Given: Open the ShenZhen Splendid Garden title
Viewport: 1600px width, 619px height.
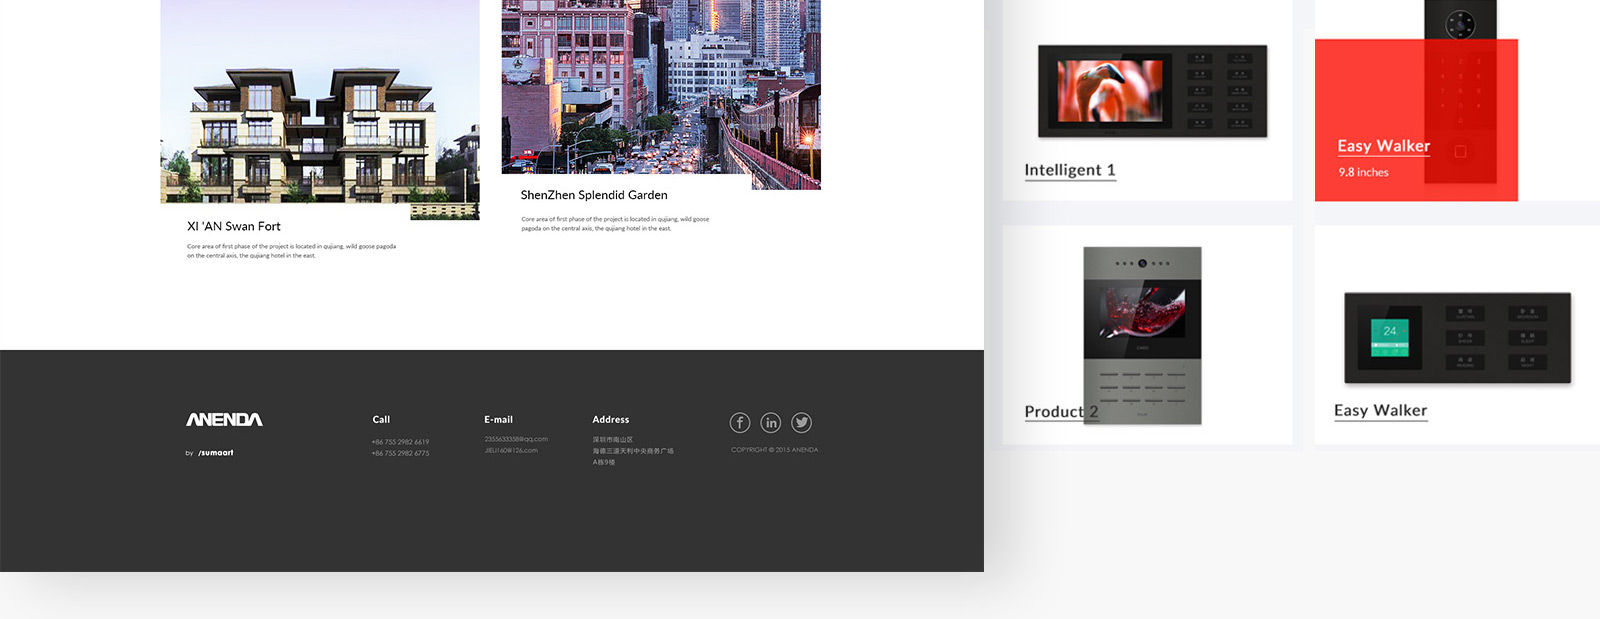Looking at the screenshot, I should tap(594, 195).
